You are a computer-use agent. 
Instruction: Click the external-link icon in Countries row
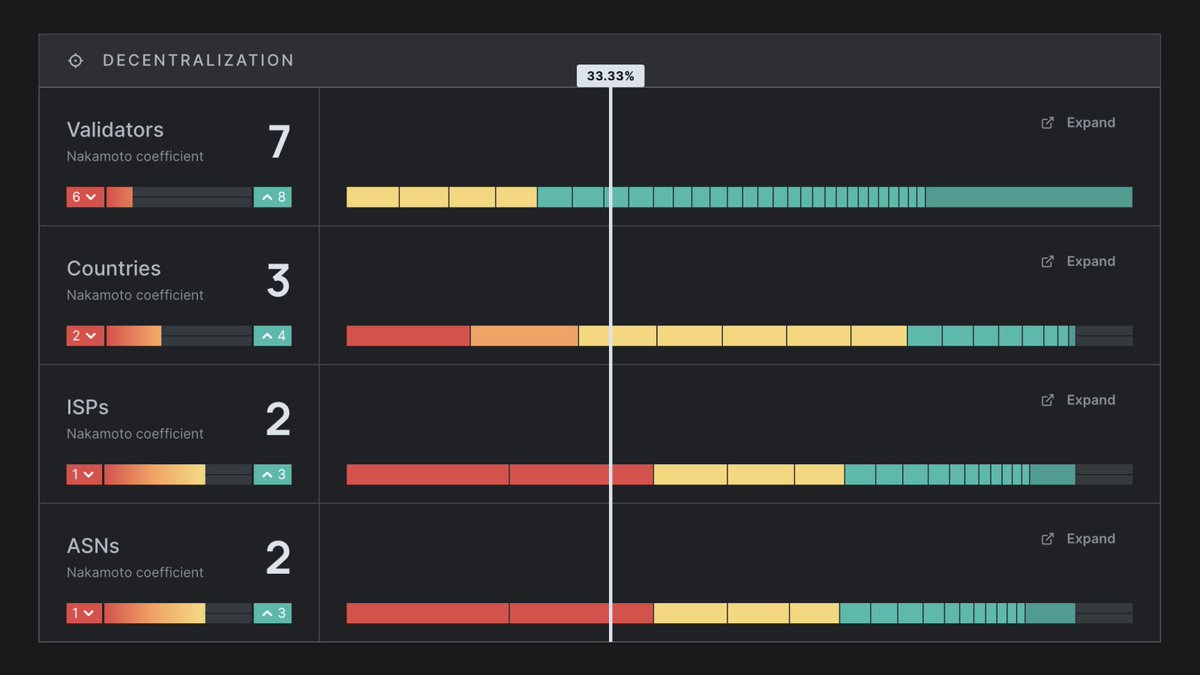(x=1048, y=262)
